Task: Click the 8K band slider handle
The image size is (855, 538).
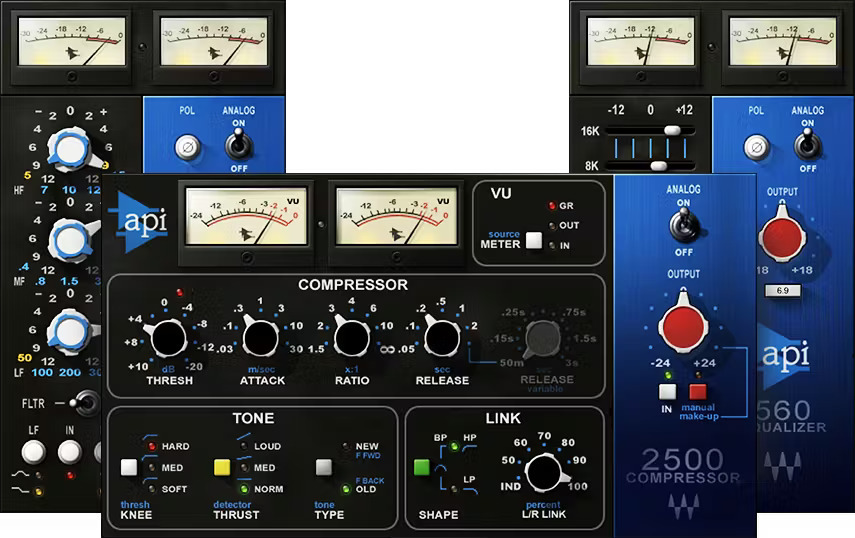Action: [x=659, y=165]
